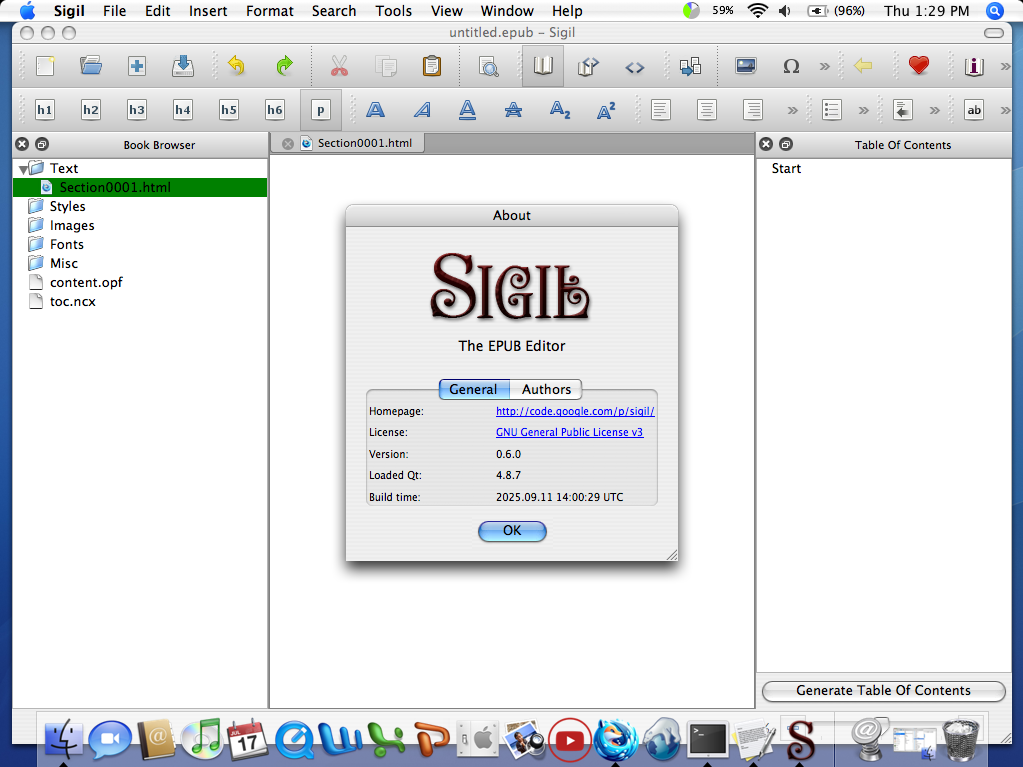The image size is (1023, 767).
Task: Click the New file toolbar icon
Action: pos(45,66)
